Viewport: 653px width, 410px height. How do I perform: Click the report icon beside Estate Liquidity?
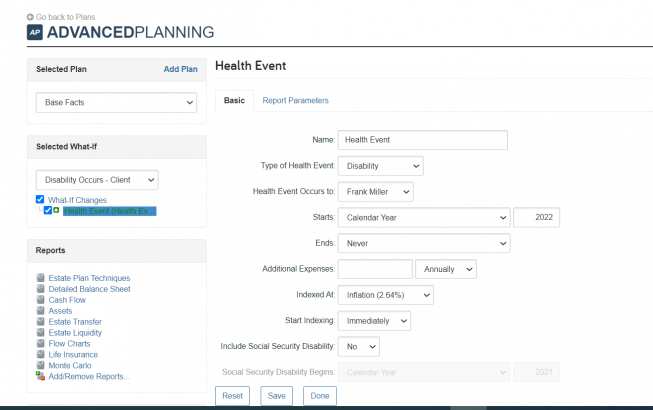(40, 332)
